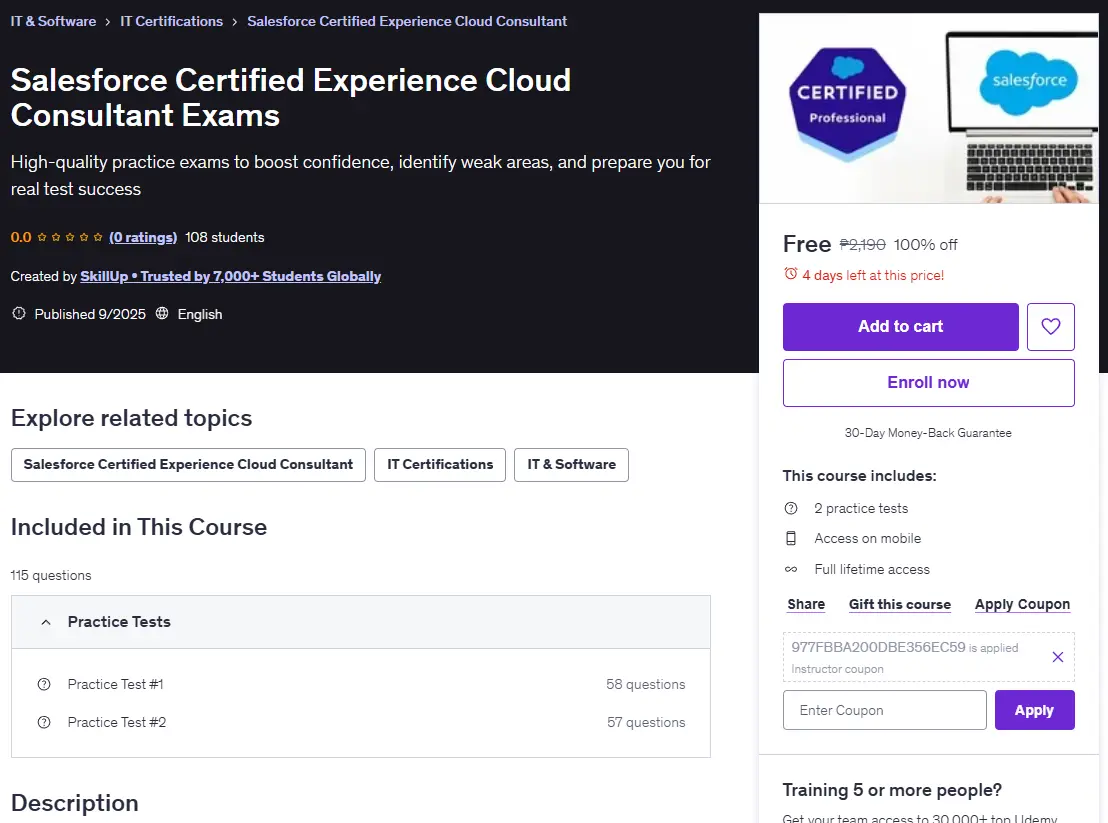Click the applied coupon code 977FBBA200DBE356EC59
Viewport: 1108px width, 823px height.
(878, 647)
